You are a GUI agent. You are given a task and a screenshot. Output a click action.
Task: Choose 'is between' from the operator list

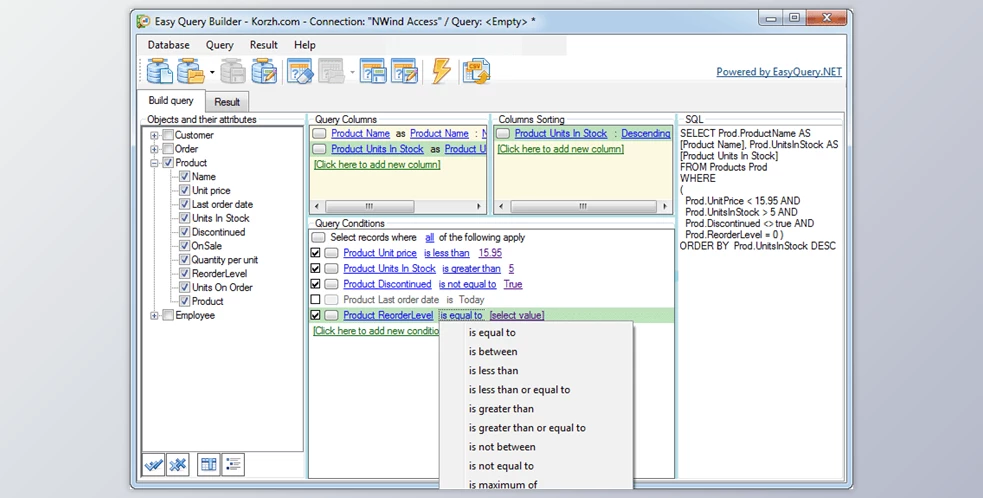(493, 352)
